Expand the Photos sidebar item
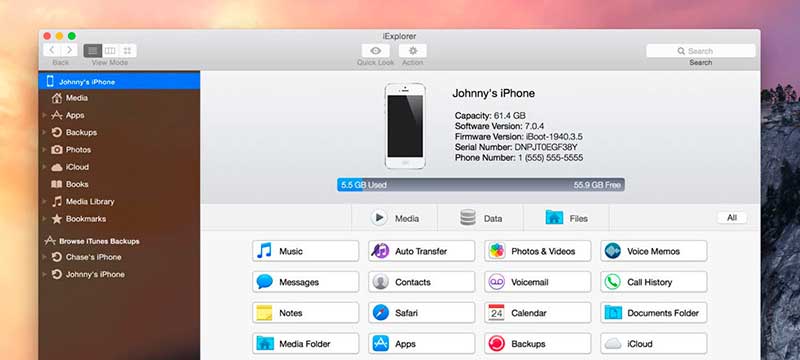 click(45, 149)
